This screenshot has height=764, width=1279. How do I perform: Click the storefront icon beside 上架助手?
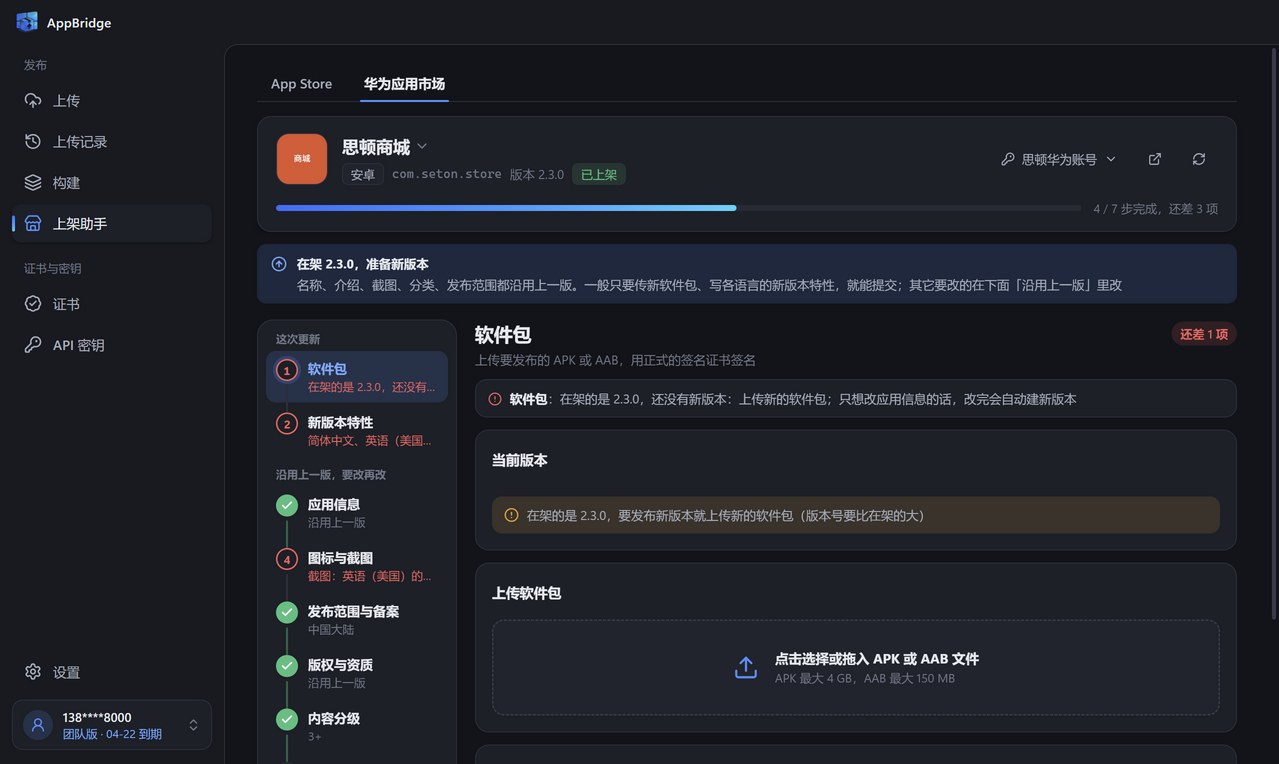[33, 224]
